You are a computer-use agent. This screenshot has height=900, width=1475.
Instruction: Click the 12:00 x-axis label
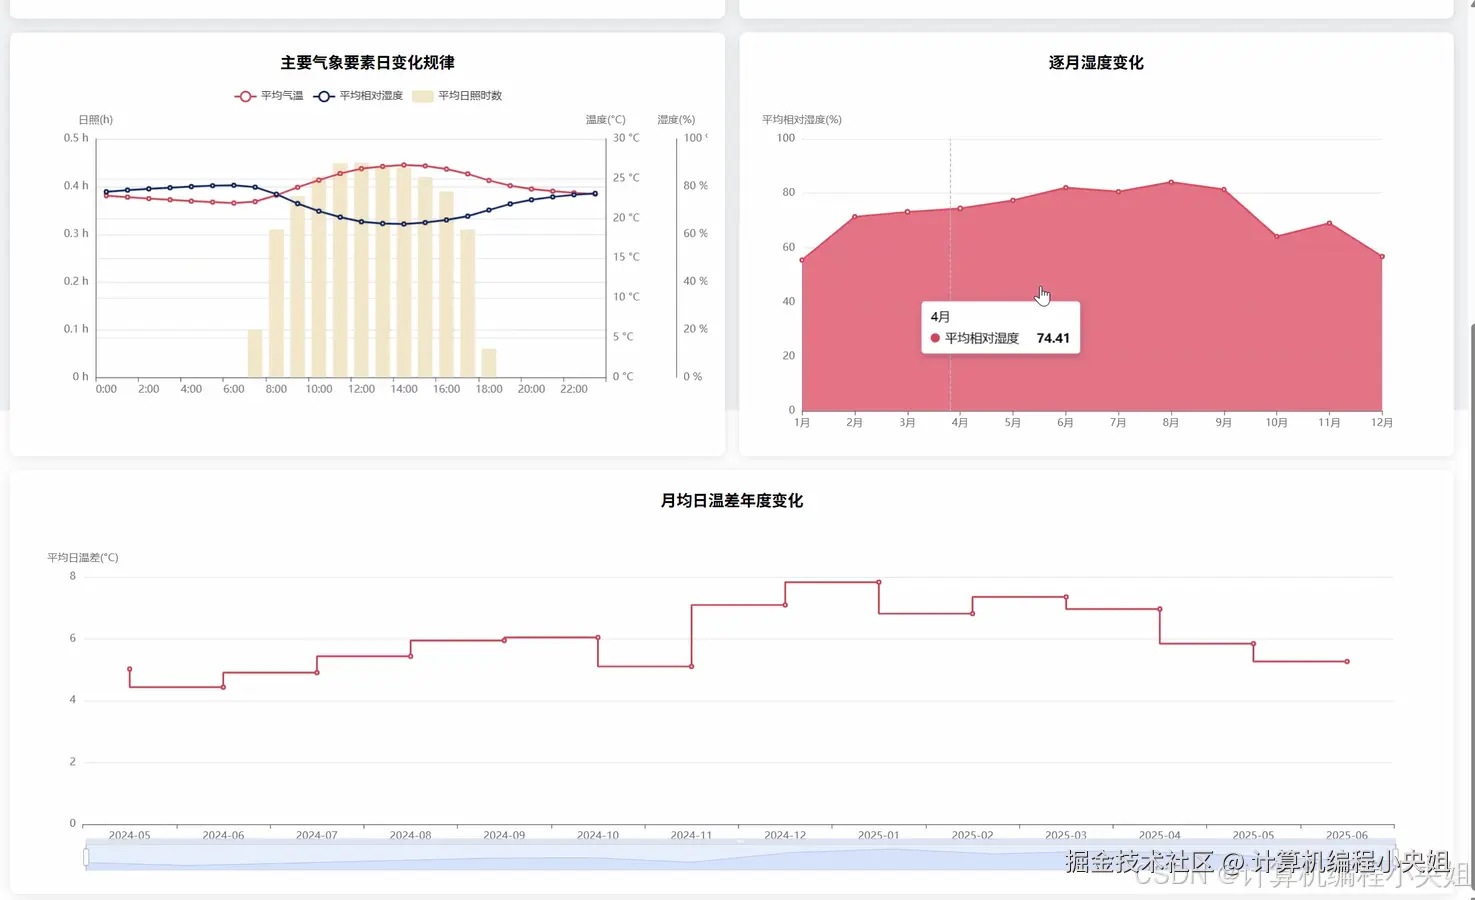coord(361,389)
